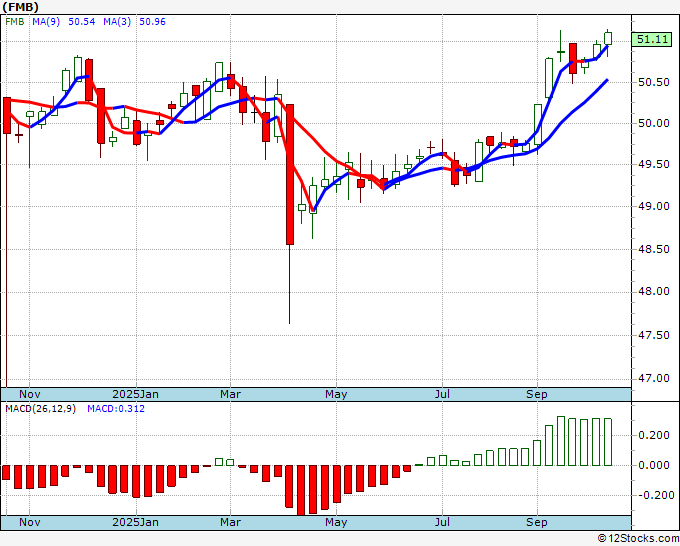Click the 2025Jan label on MACD axis
Screen dimensions: 680x546
click(x=135, y=522)
